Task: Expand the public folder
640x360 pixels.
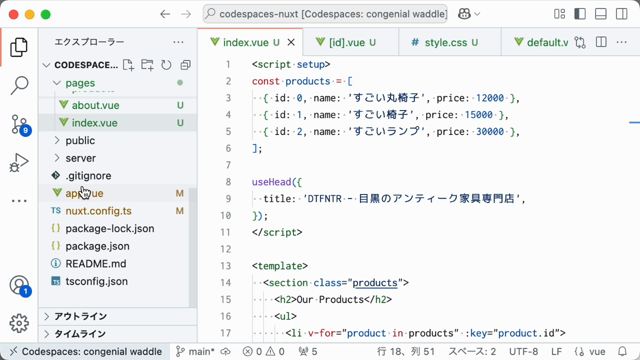Action: [x=118, y=140]
